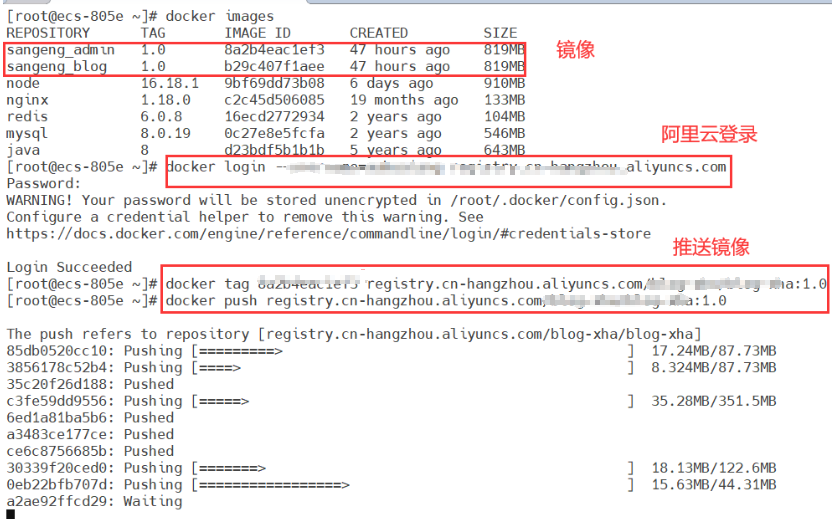Select the sangeng_admin repository name
Image resolution: width=834 pixels, height=519 pixels.
pyautogui.click(x=61, y=50)
